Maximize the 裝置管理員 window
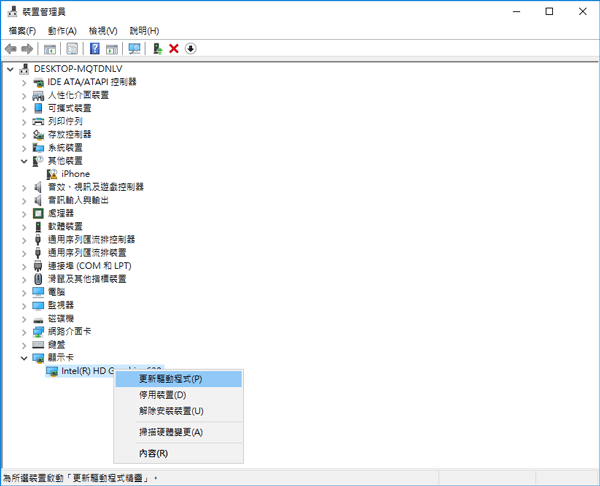Image resolution: width=600 pixels, height=486 pixels. 549,11
